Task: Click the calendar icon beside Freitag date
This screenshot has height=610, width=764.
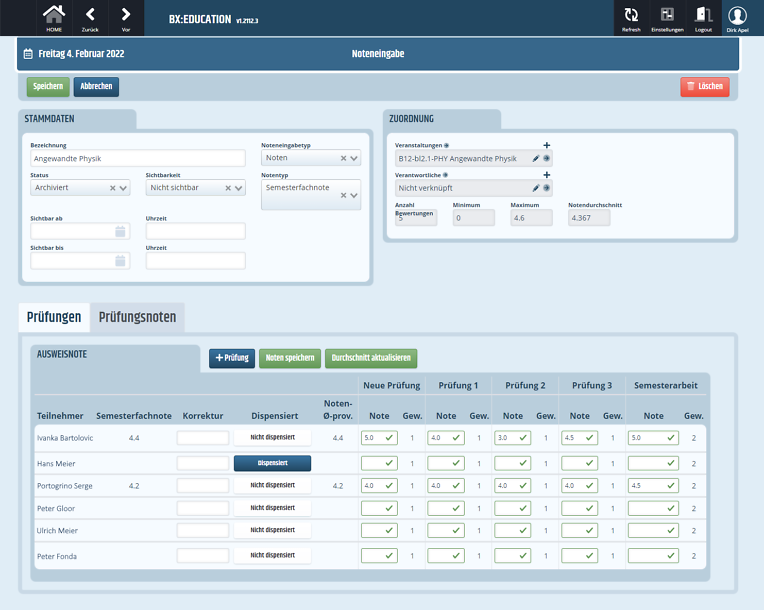Action: tap(28, 54)
